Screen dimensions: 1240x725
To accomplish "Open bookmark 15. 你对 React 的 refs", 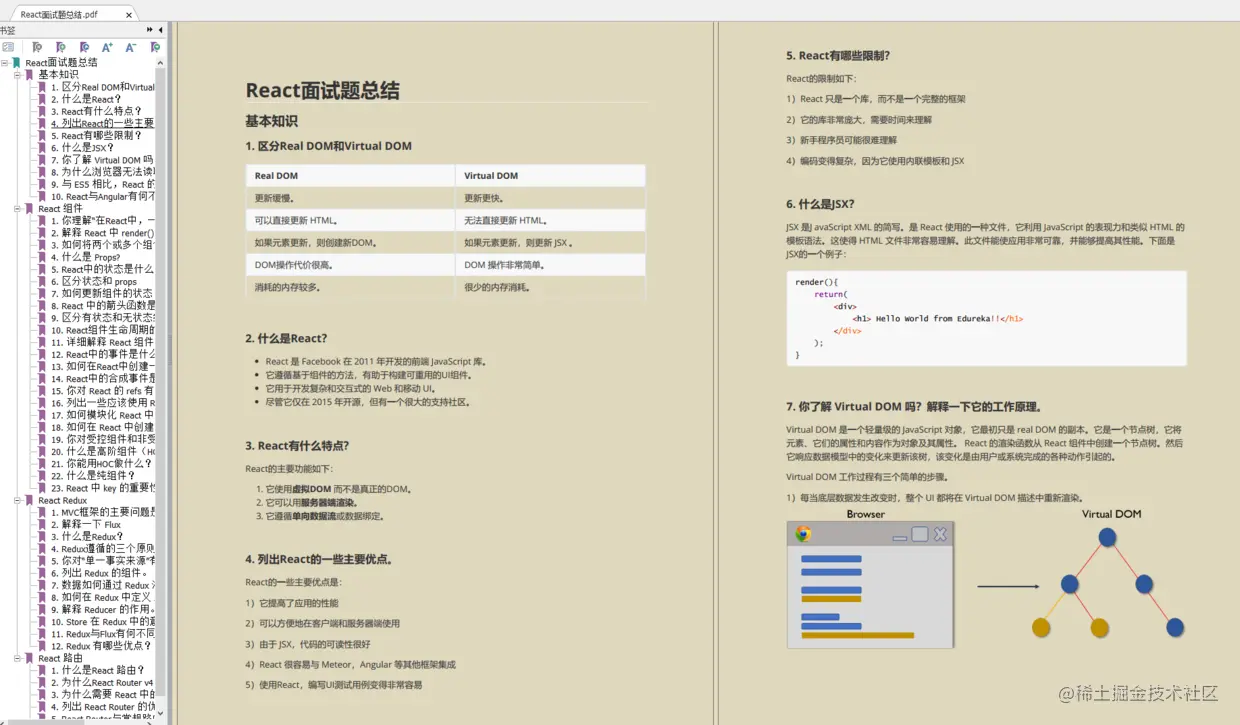I will (x=103, y=391).
